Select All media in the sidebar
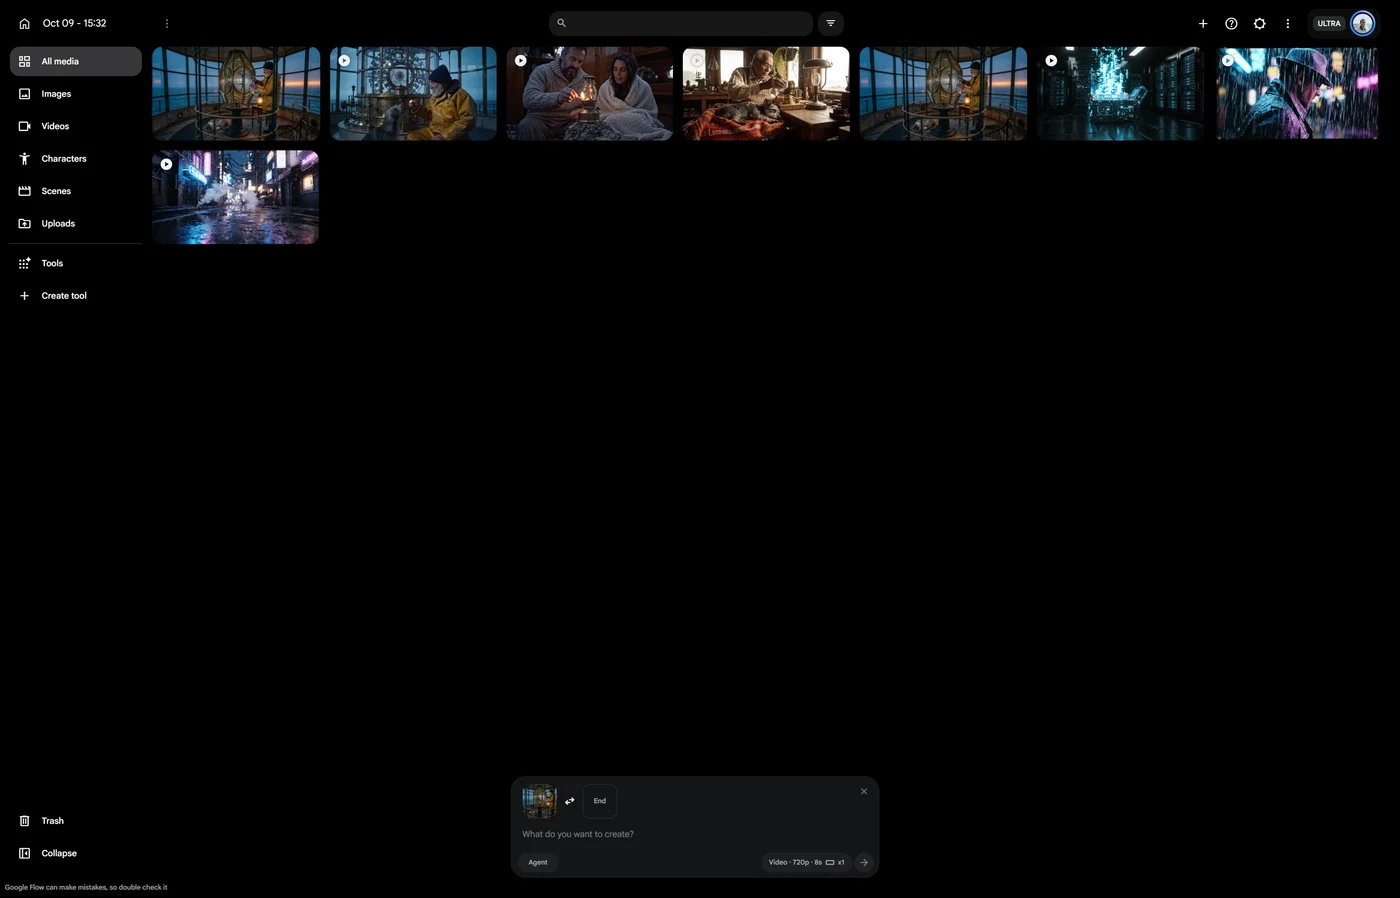Screen dimensions: 1400x898 tap(76, 61)
